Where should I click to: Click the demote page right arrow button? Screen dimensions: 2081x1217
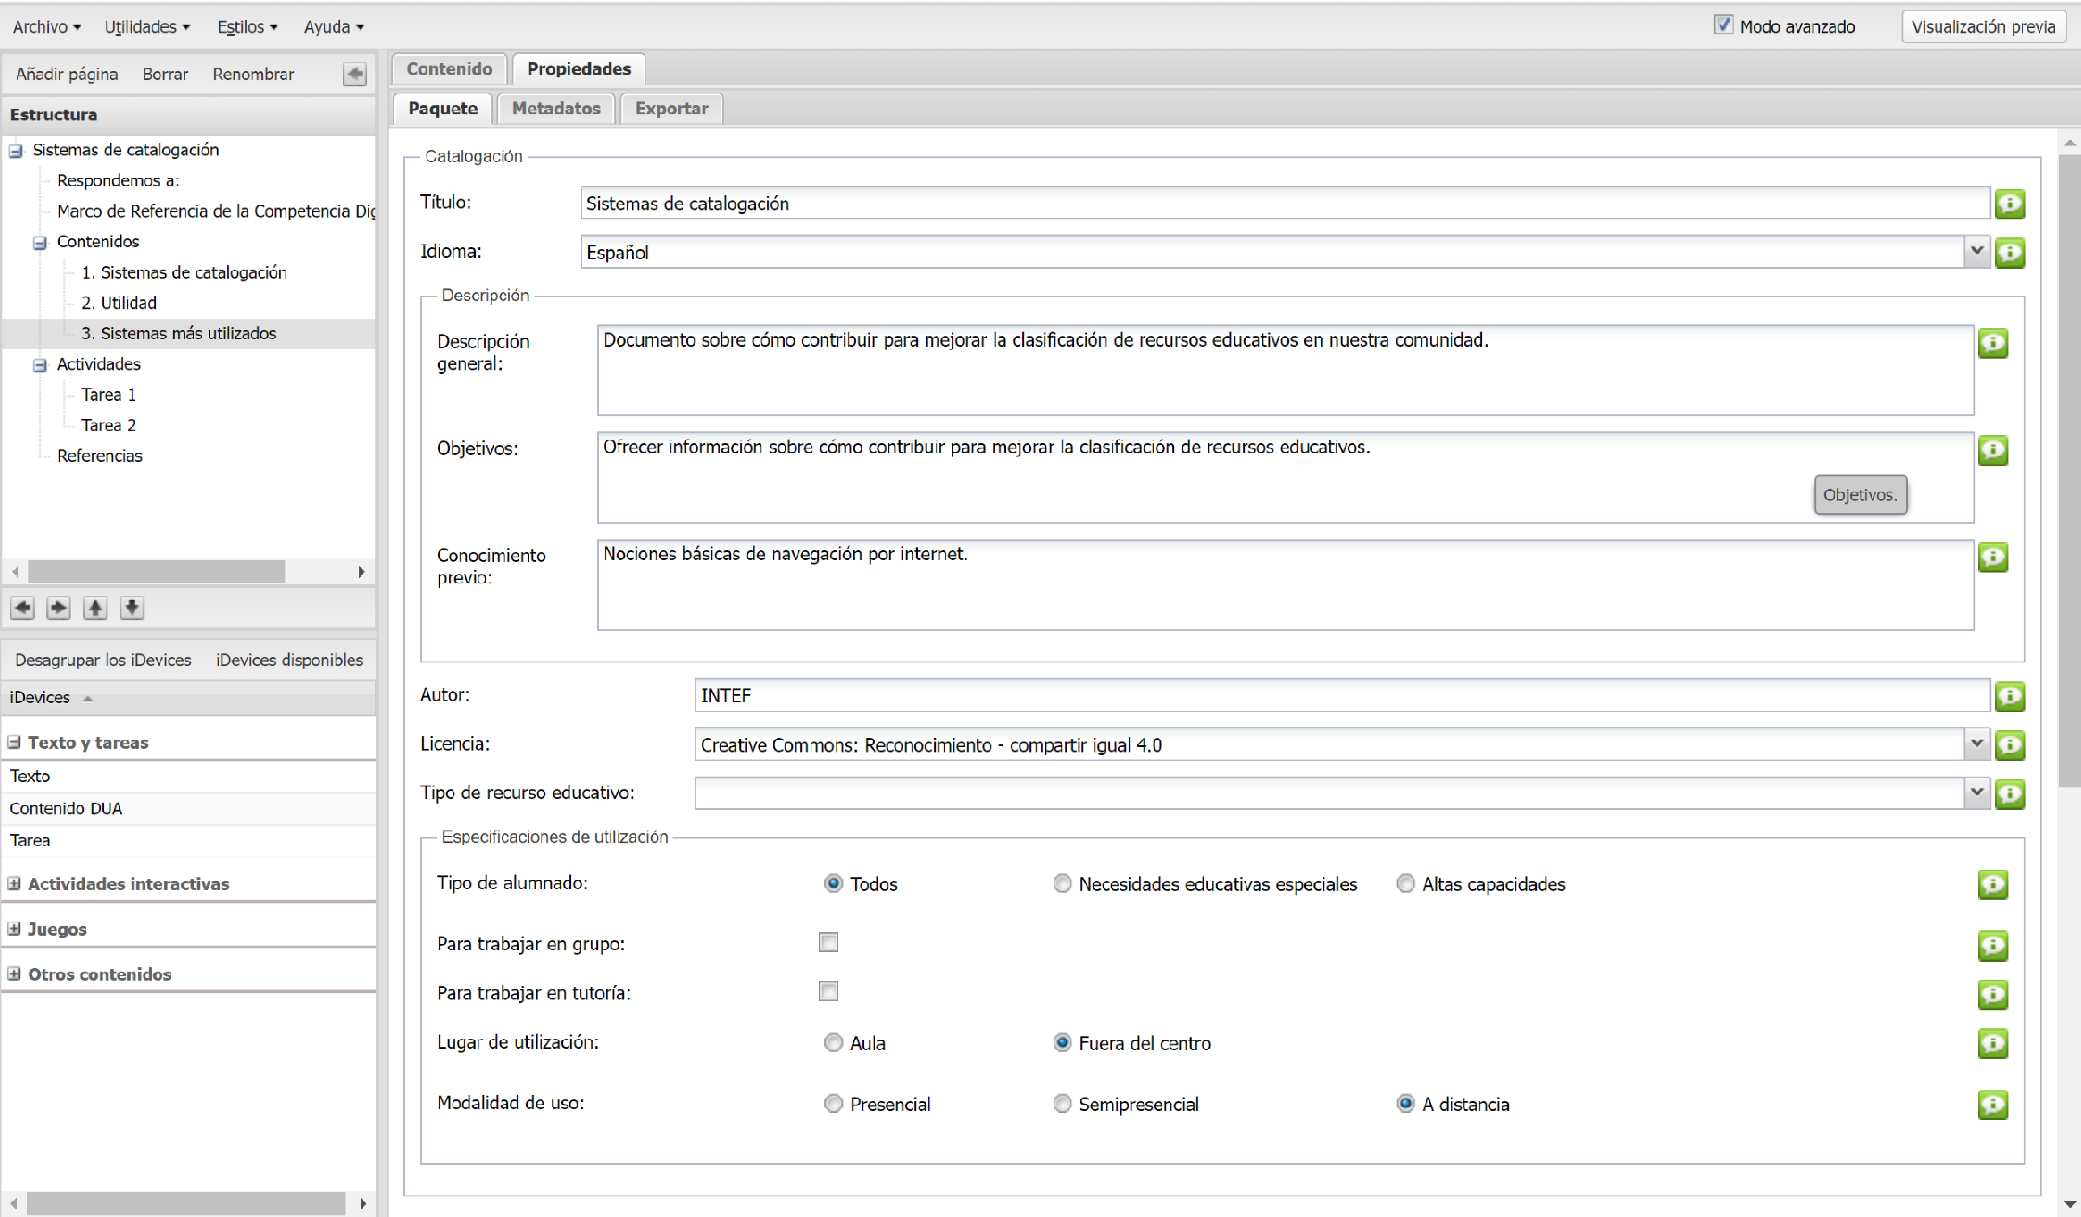(59, 608)
